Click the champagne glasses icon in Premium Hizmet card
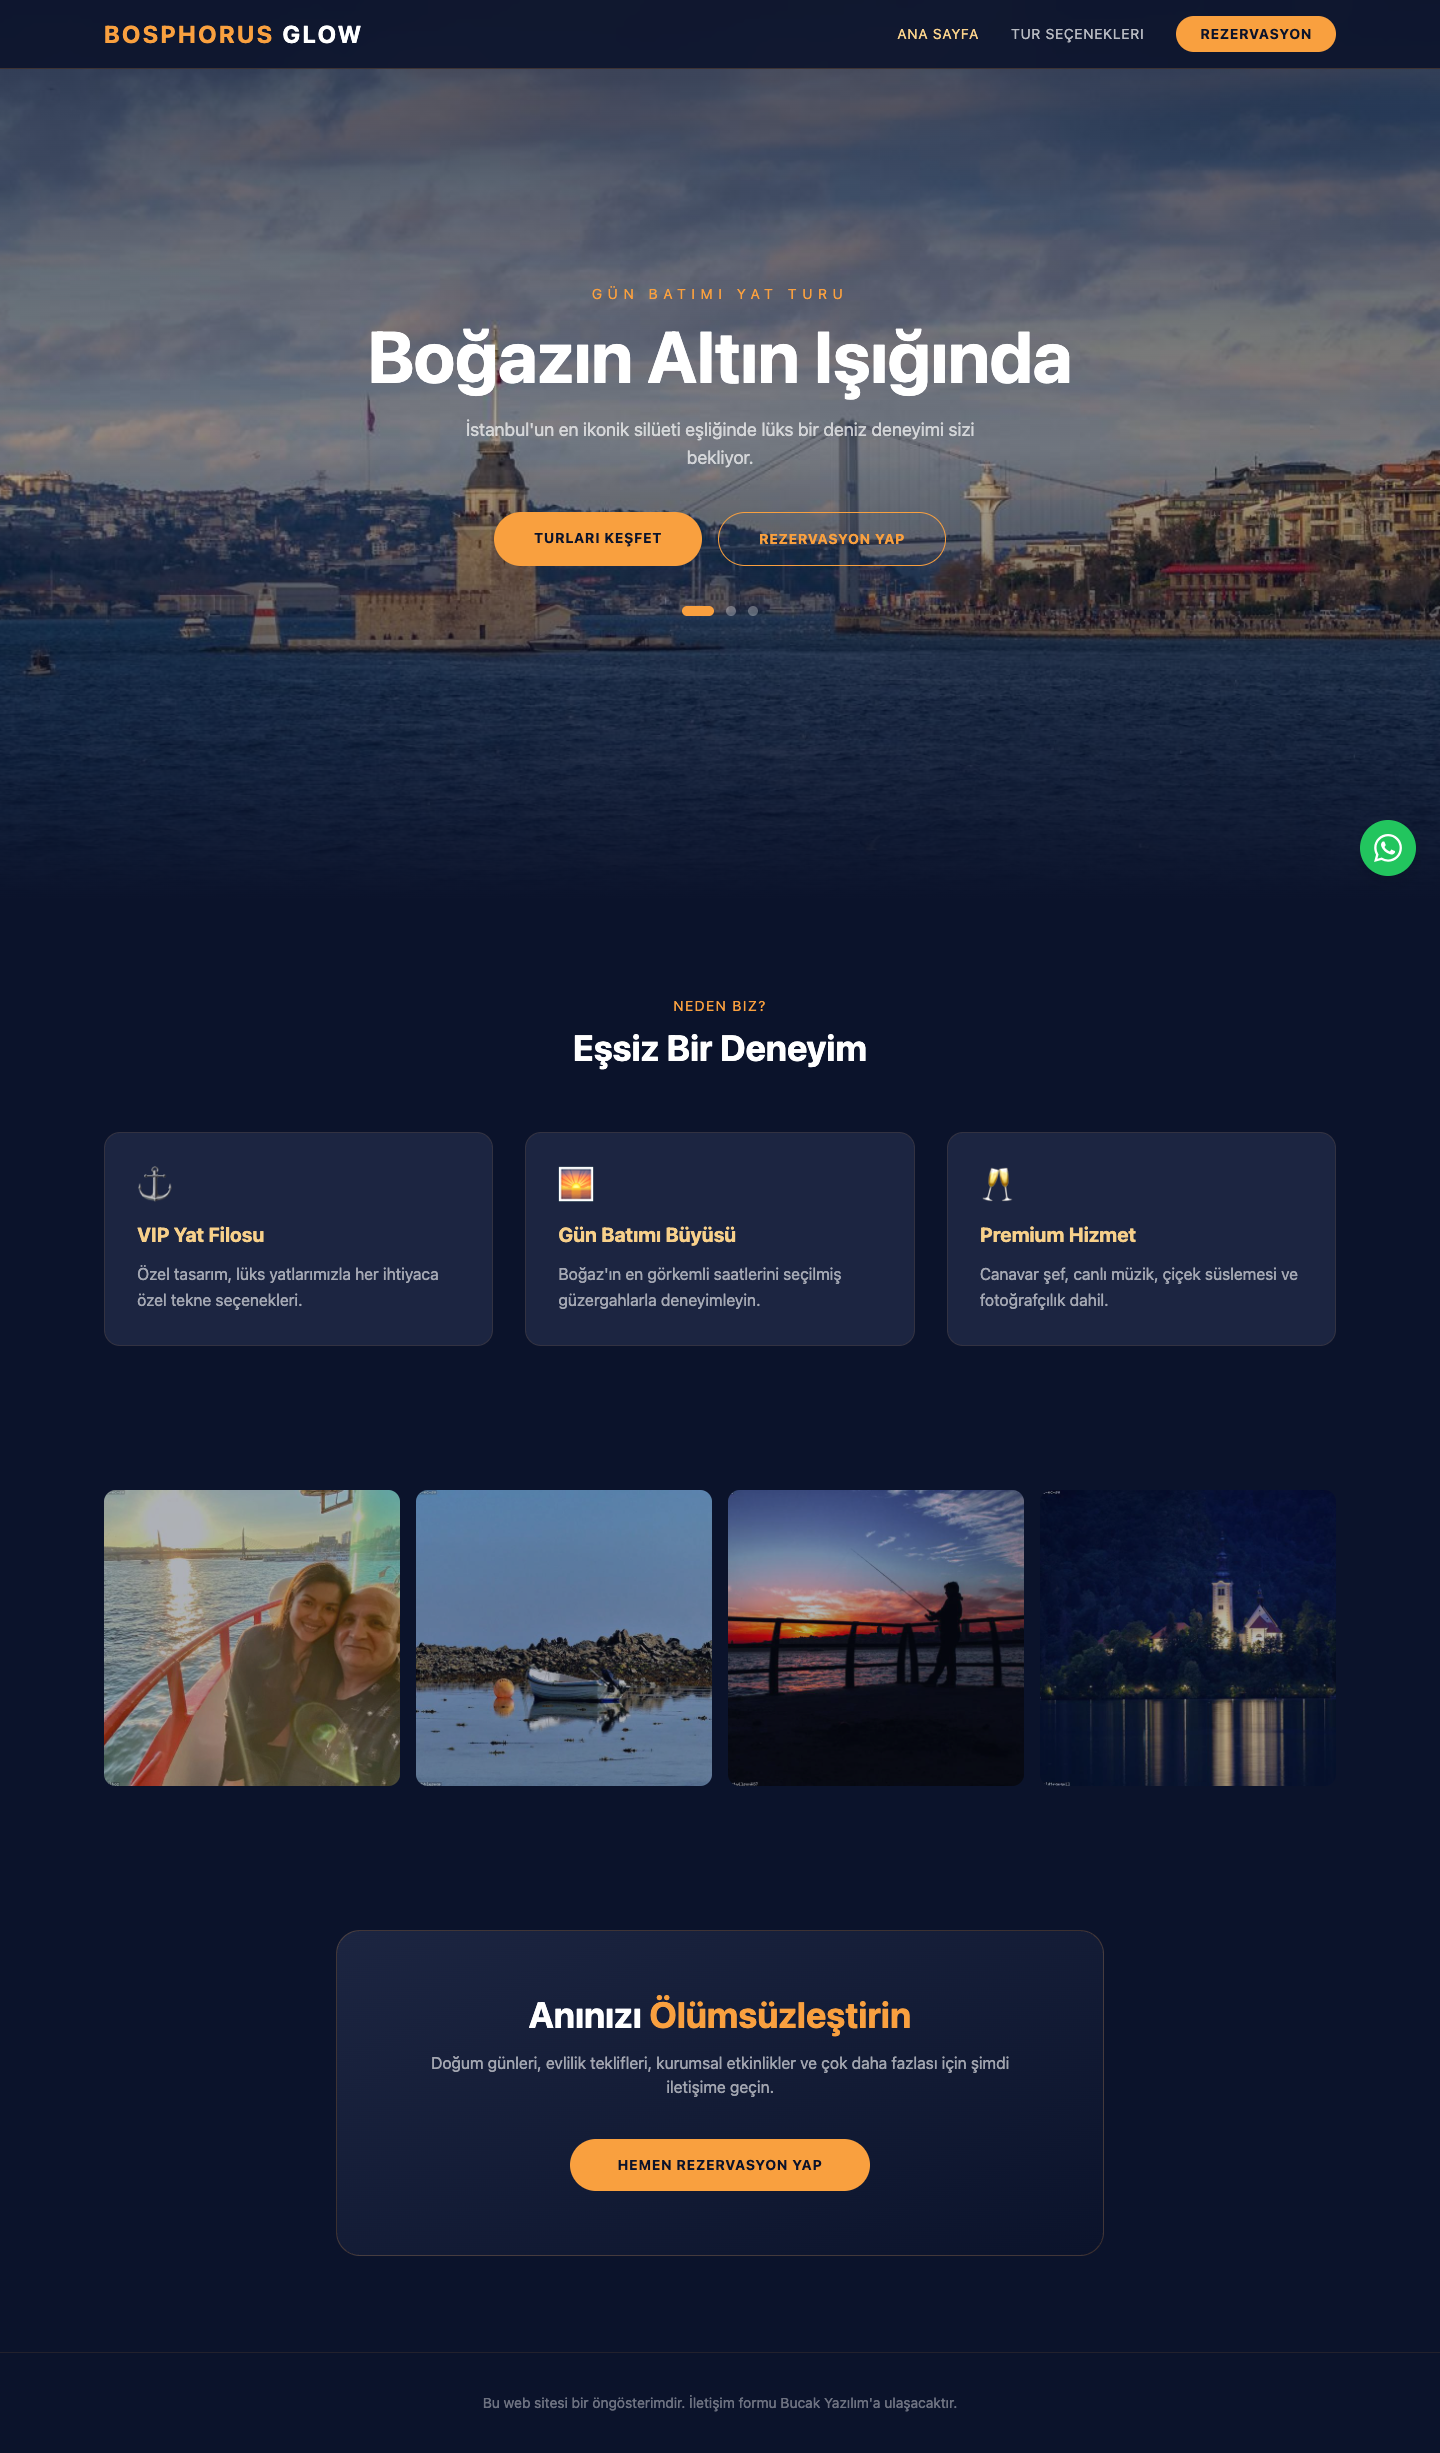Image resolution: width=1440 pixels, height=2453 pixels. (997, 1184)
